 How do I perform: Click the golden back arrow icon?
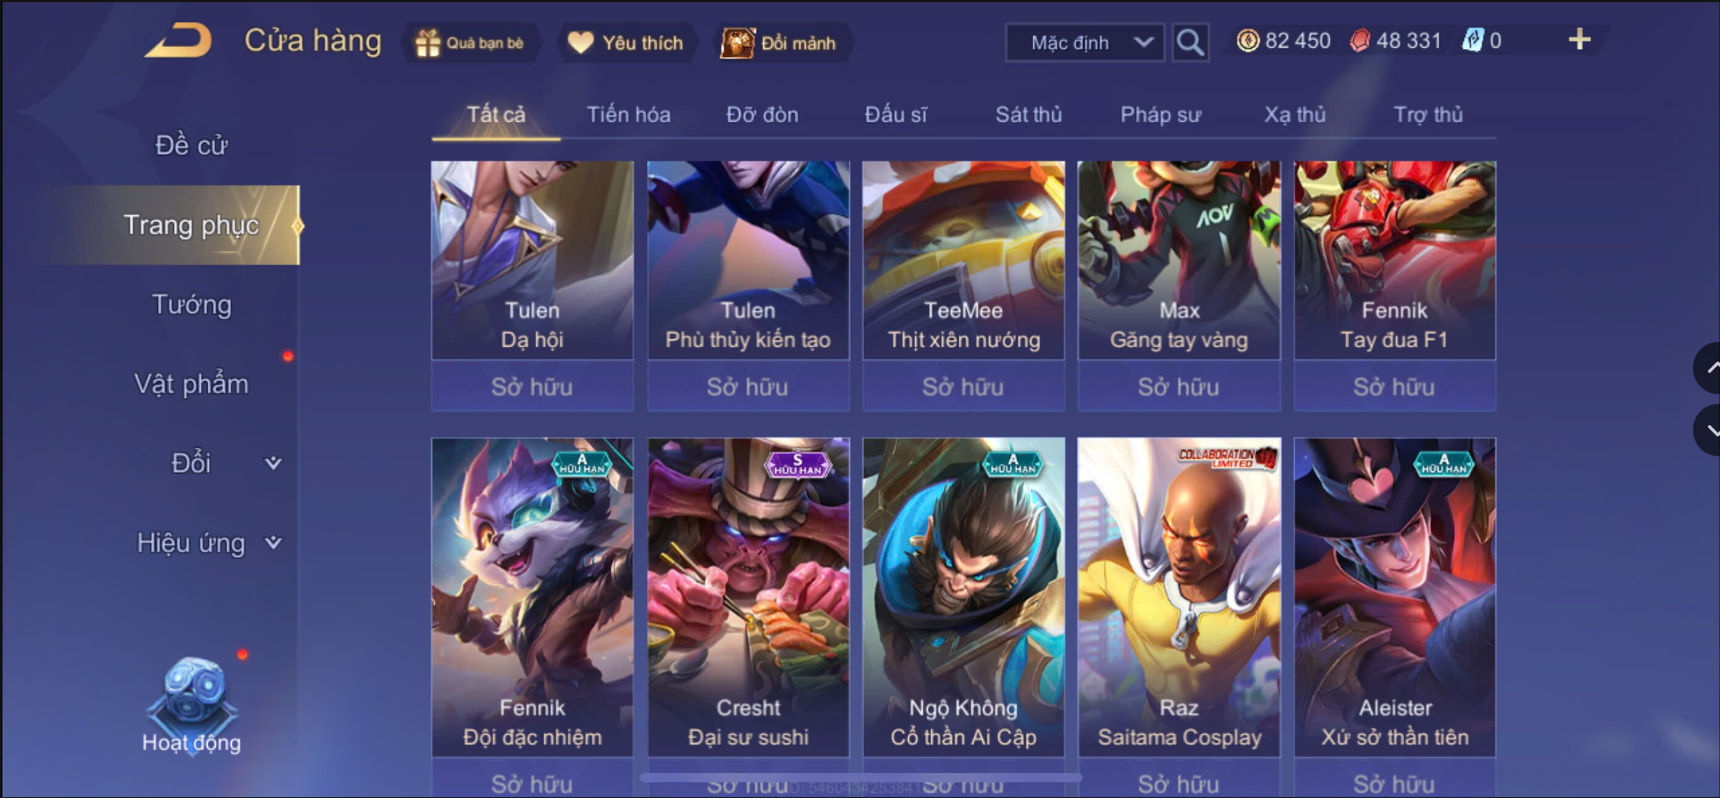(x=178, y=41)
